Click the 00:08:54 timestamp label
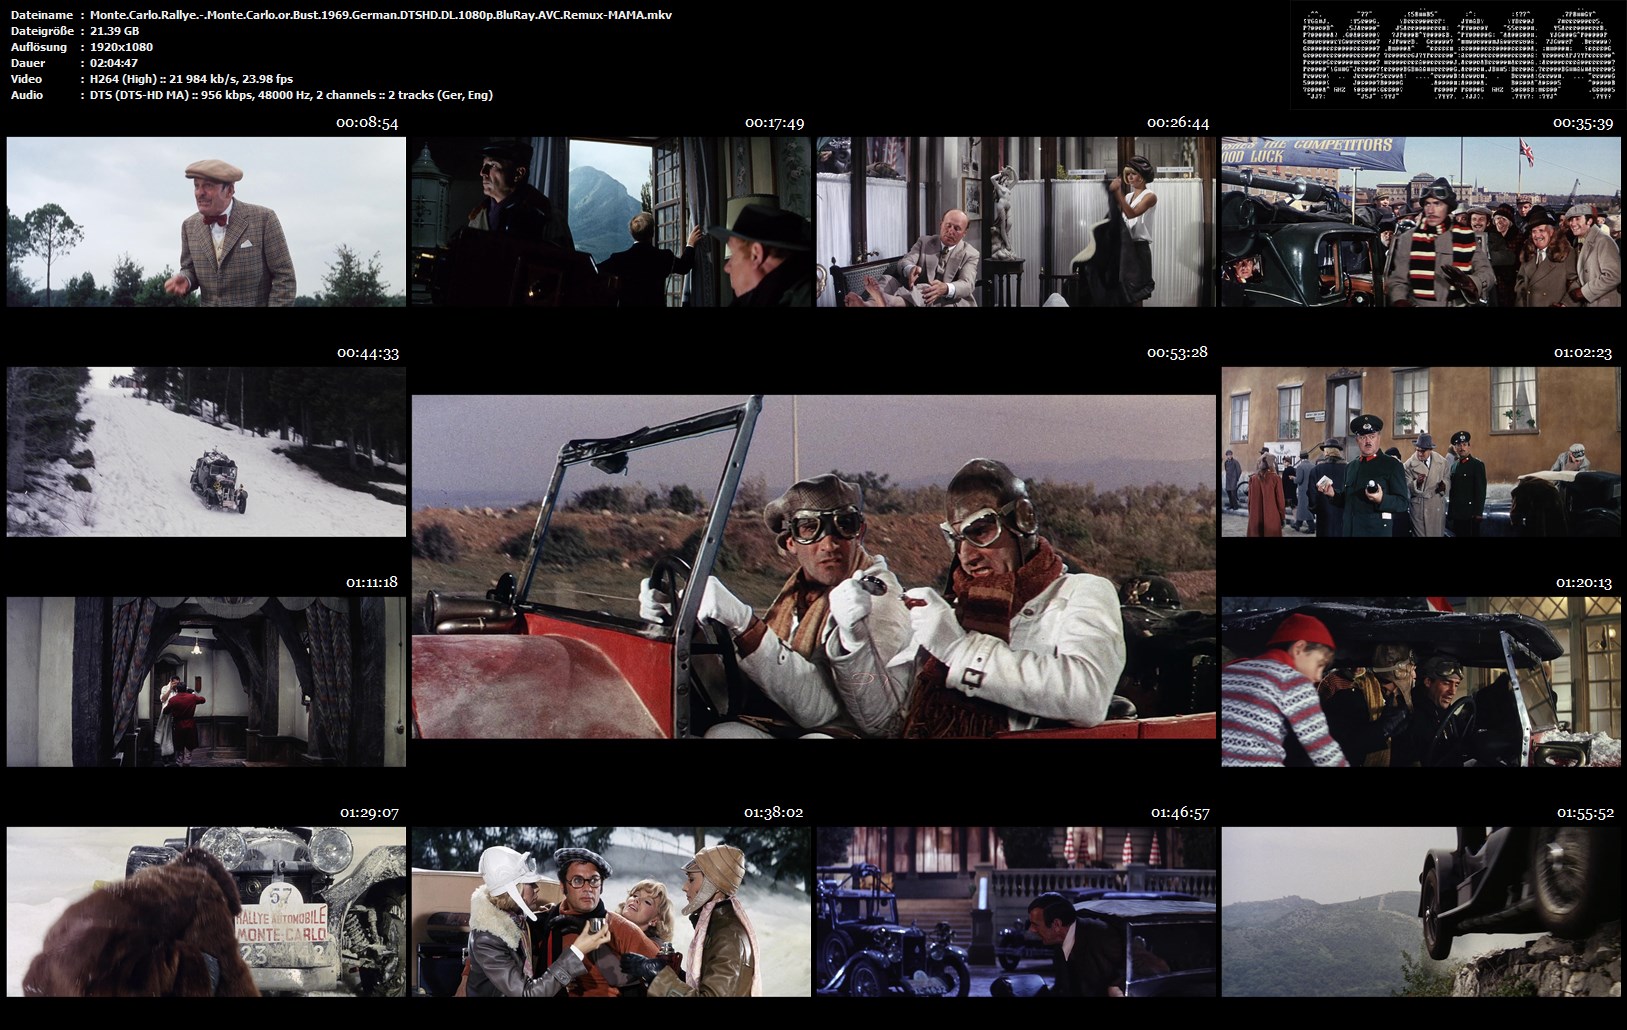Image resolution: width=1627 pixels, height=1030 pixels. tap(367, 123)
